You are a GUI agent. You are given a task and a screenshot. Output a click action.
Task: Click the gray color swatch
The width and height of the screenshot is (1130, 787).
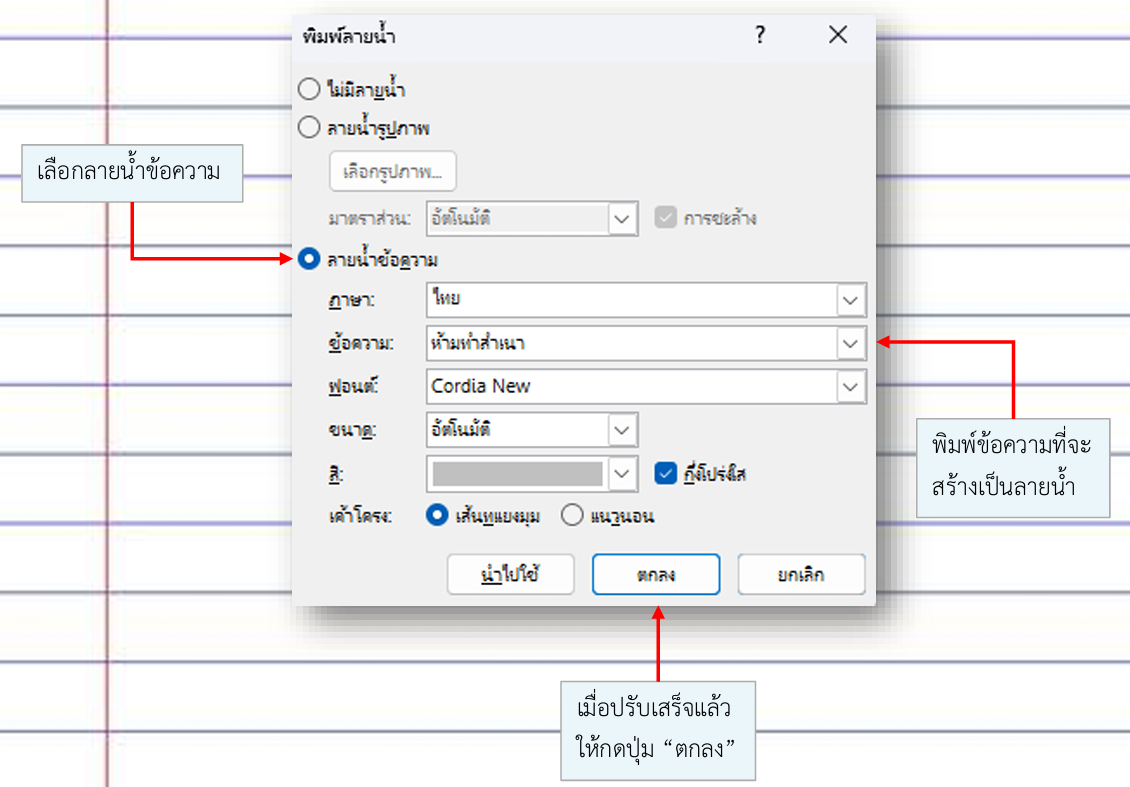coord(517,473)
